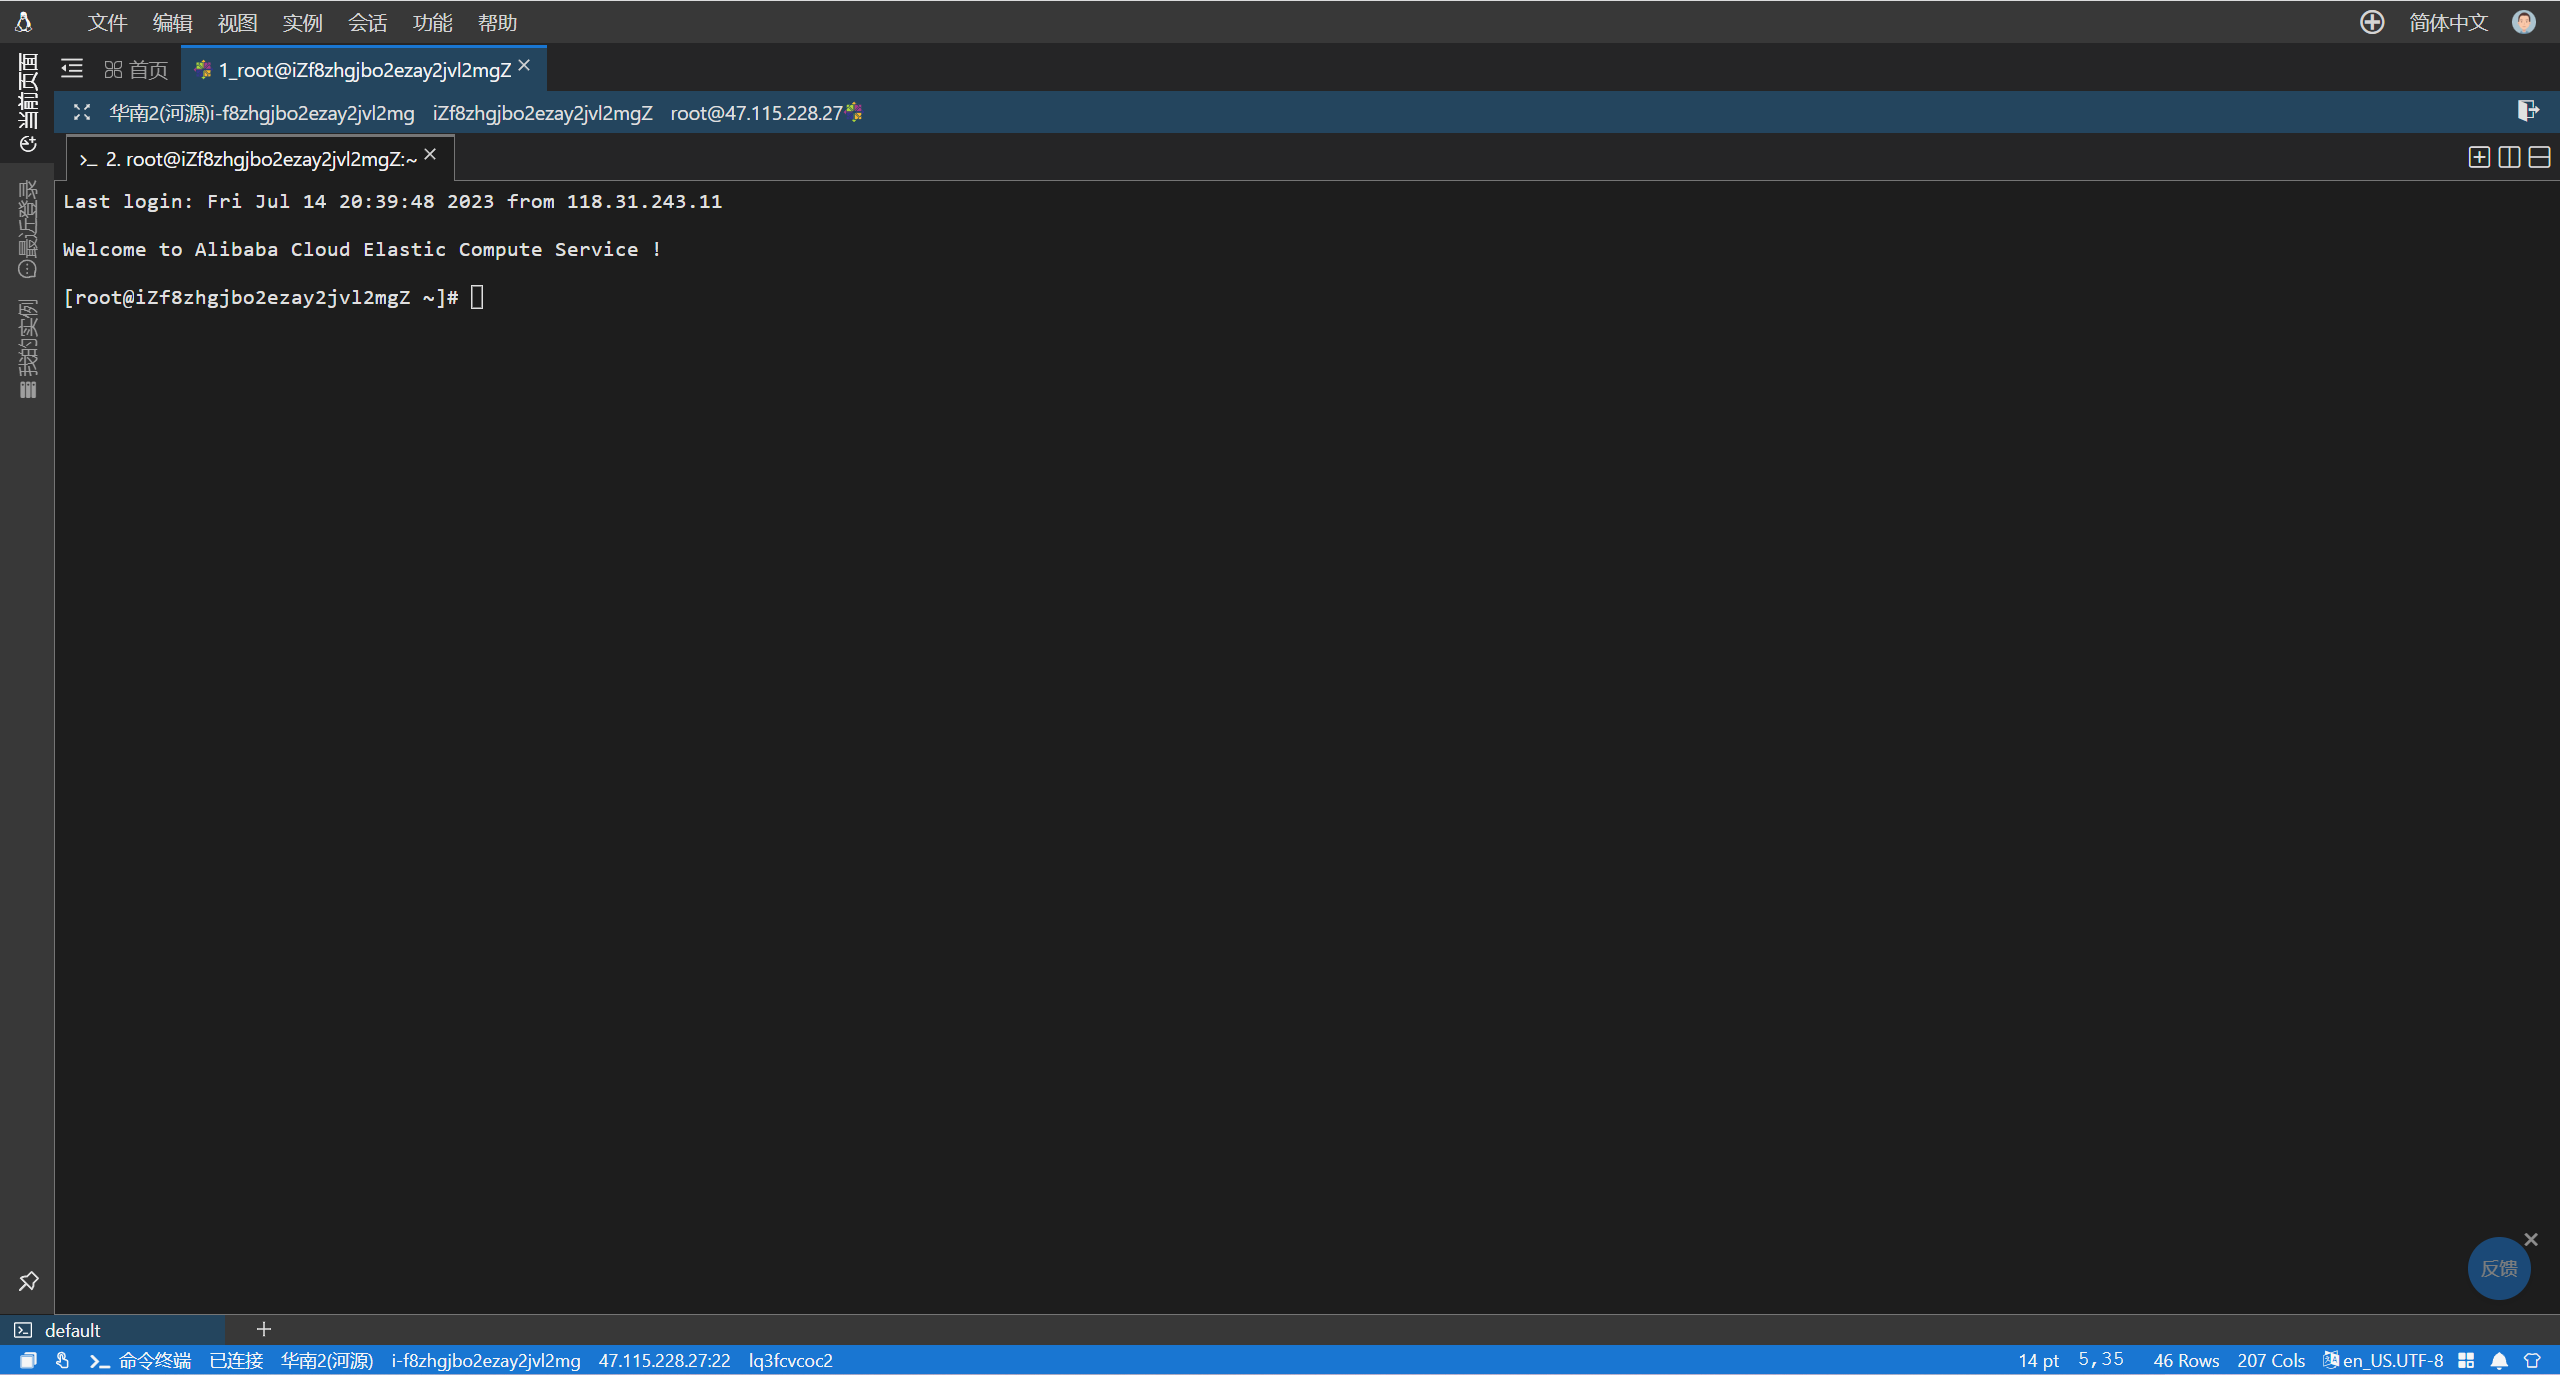Open the 会话 menu
This screenshot has width=2560, height=1375.
pos(367,22)
